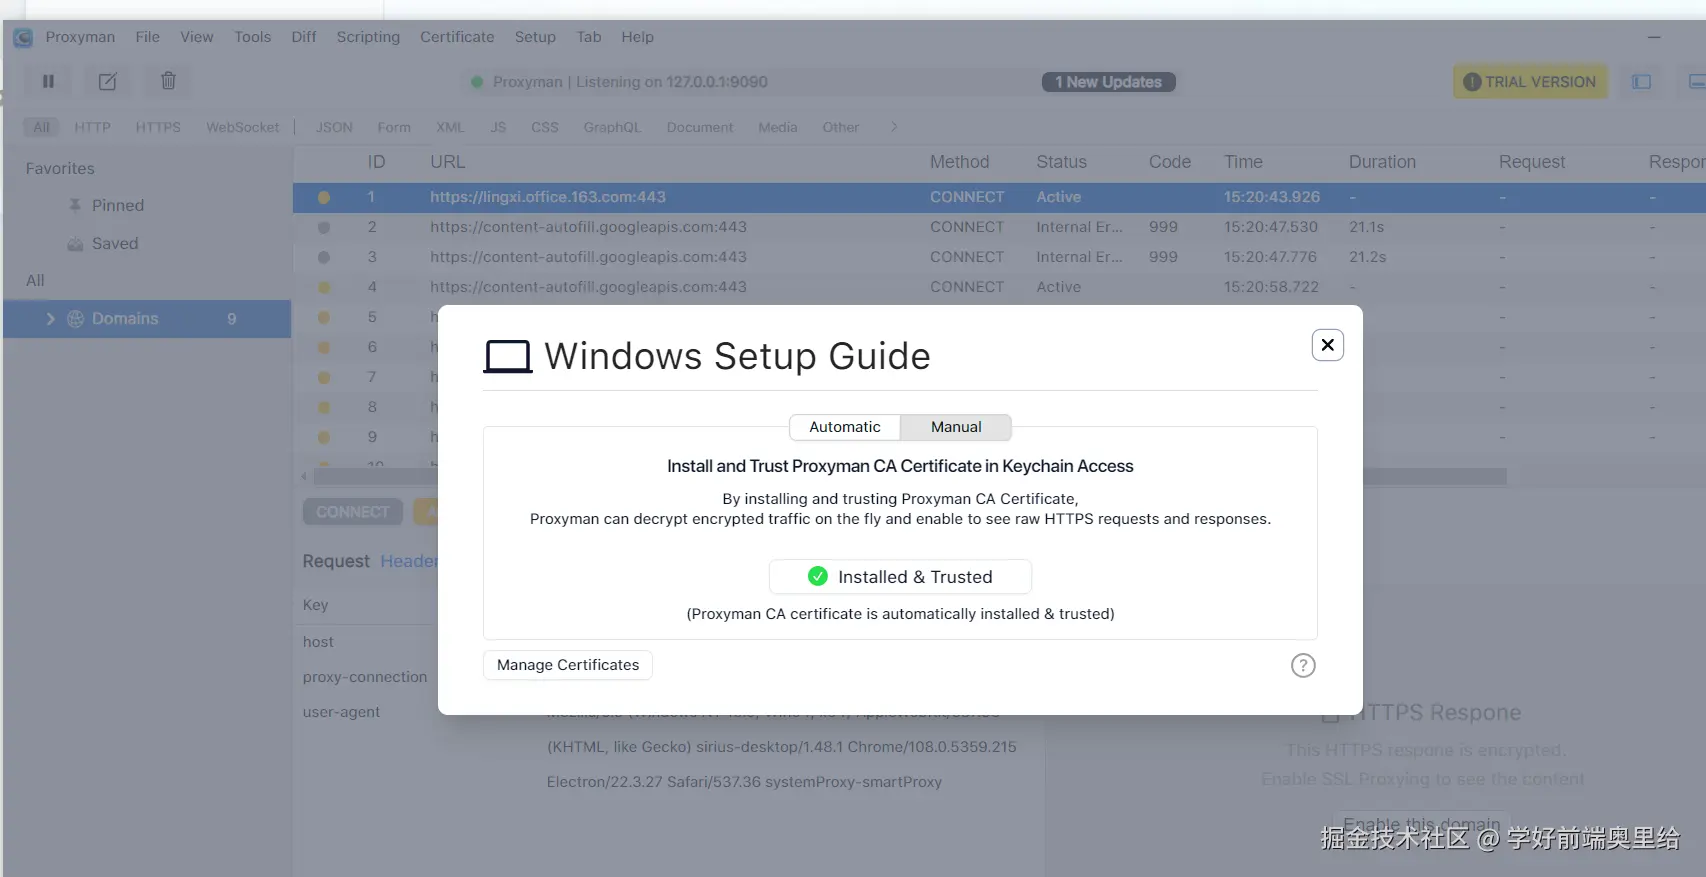Select the All filter toggle

coord(41,127)
